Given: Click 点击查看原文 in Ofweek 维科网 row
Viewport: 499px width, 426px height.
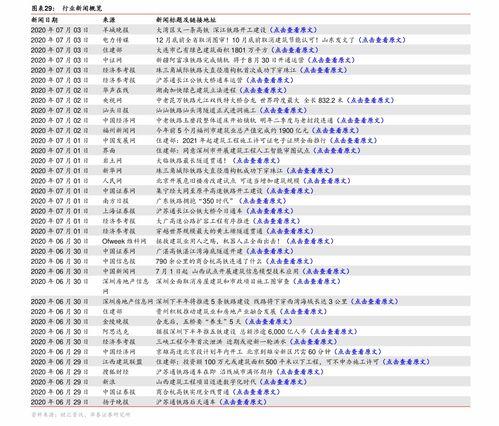Looking at the screenshot, I should click(310, 241).
